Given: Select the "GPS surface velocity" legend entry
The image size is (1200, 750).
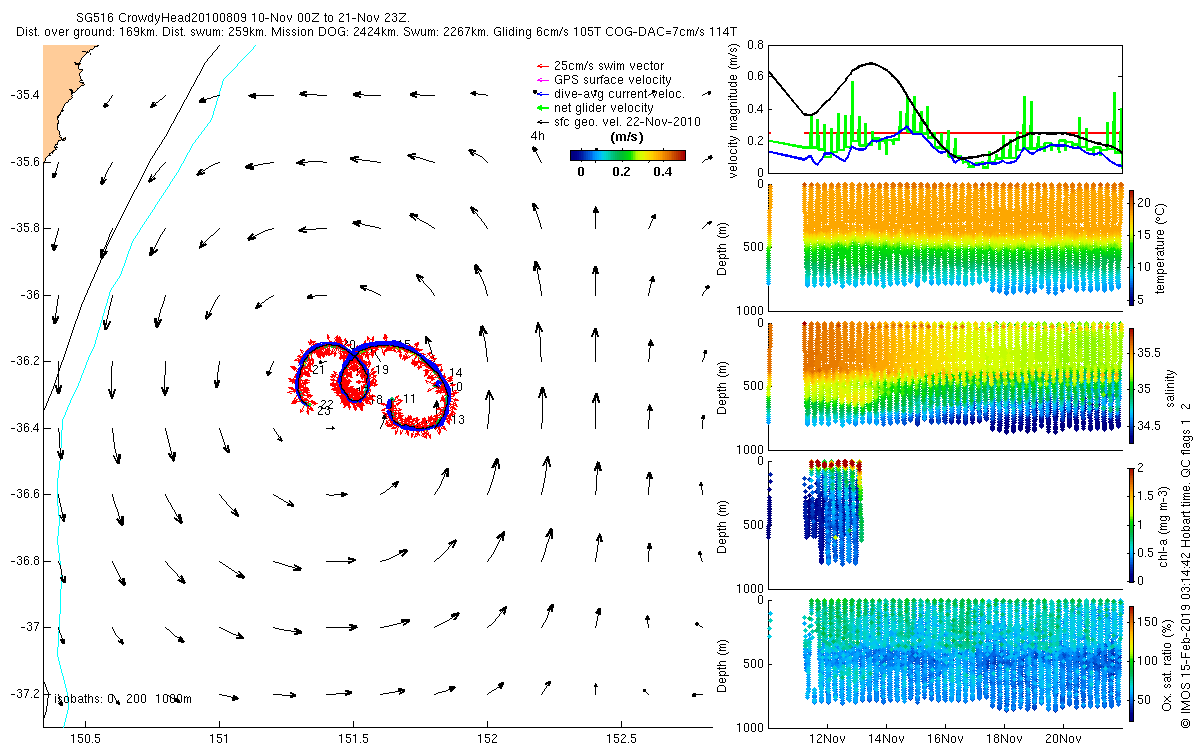Looking at the screenshot, I should pos(612,80).
